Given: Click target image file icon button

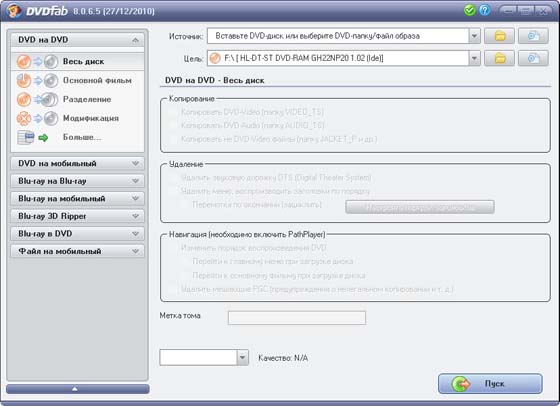Looking at the screenshot, I should point(533,58).
